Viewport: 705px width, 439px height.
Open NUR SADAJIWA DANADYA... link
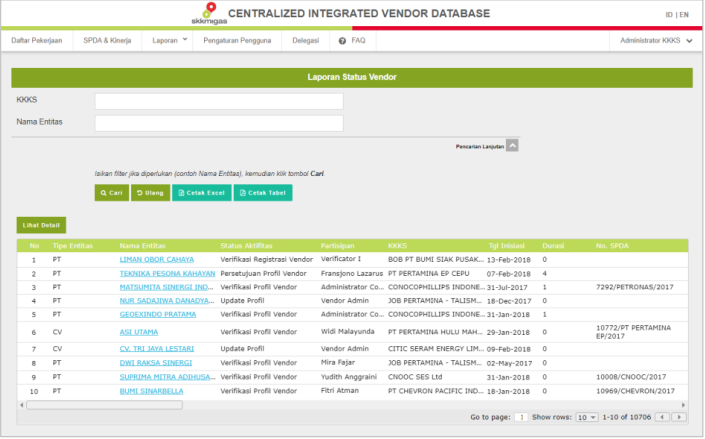167,300
